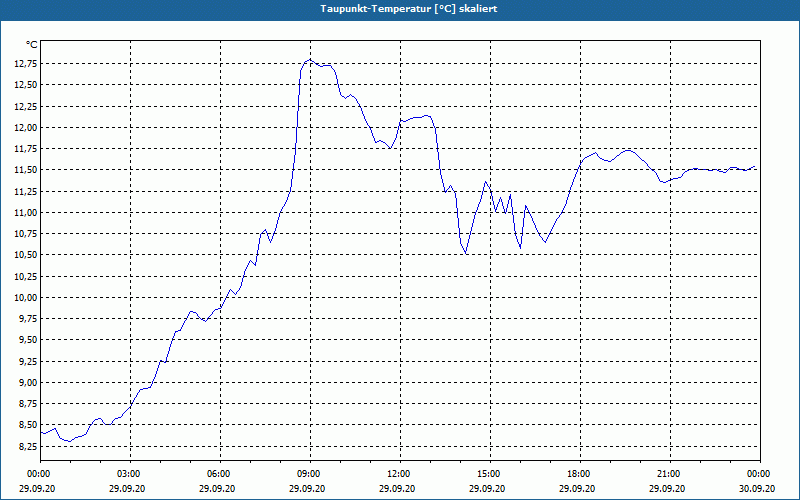
Task: Pick the '9,75' y-axis label
Action: point(27,319)
